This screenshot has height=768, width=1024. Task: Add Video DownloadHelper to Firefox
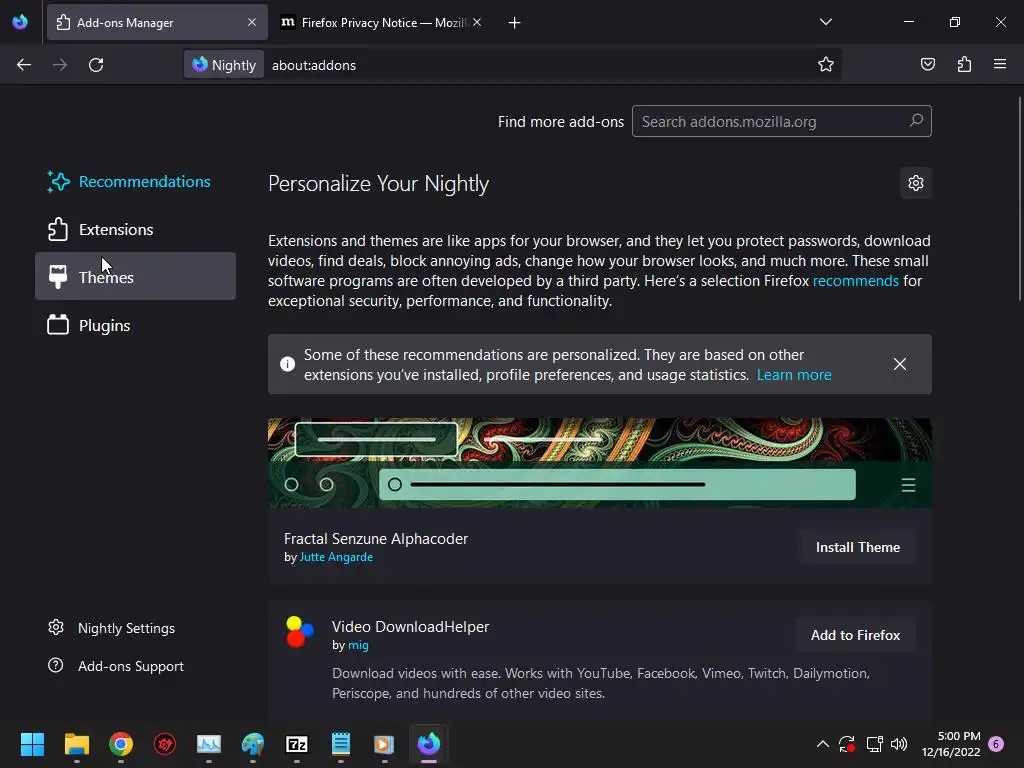click(856, 635)
